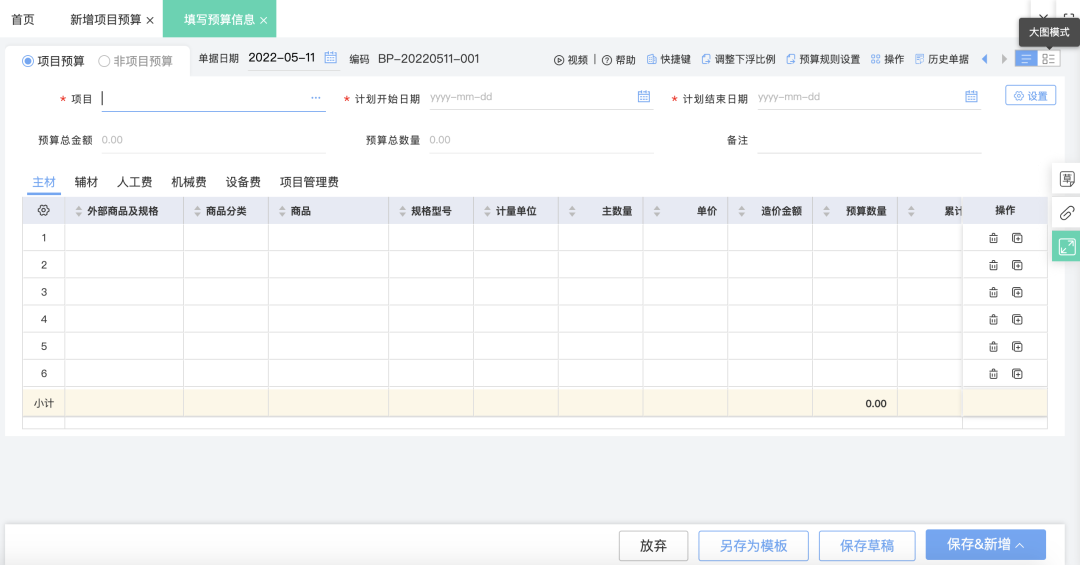Open the 计划结束日期 calendar icon

pos(971,96)
